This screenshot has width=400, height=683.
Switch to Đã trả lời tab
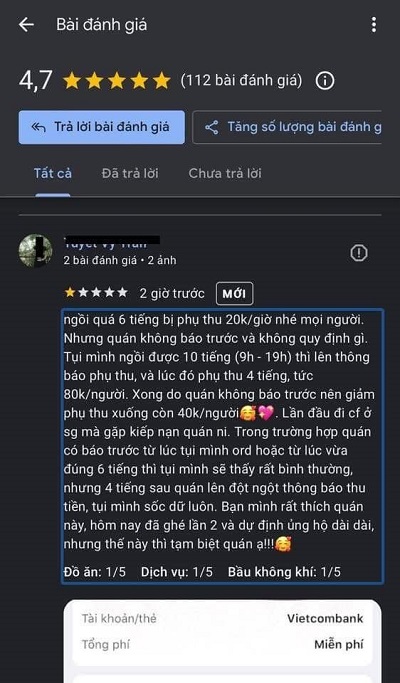click(x=130, y=173)
